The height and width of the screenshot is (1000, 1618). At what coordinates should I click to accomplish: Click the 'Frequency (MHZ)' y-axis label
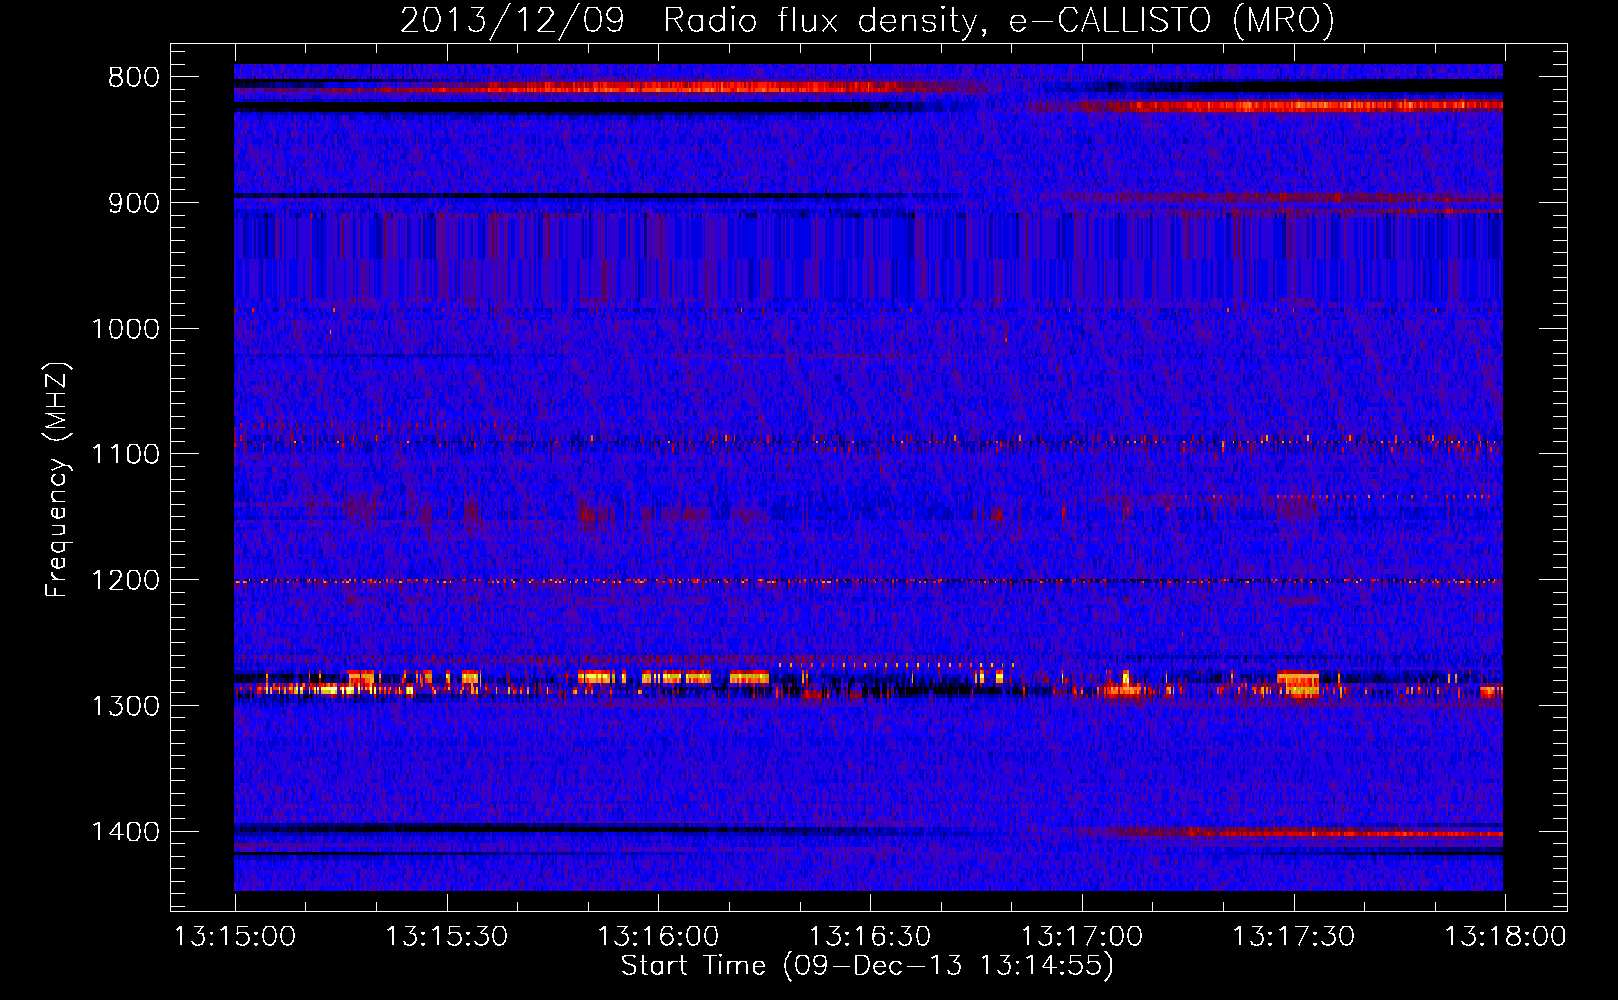click(x=58, y=480)
